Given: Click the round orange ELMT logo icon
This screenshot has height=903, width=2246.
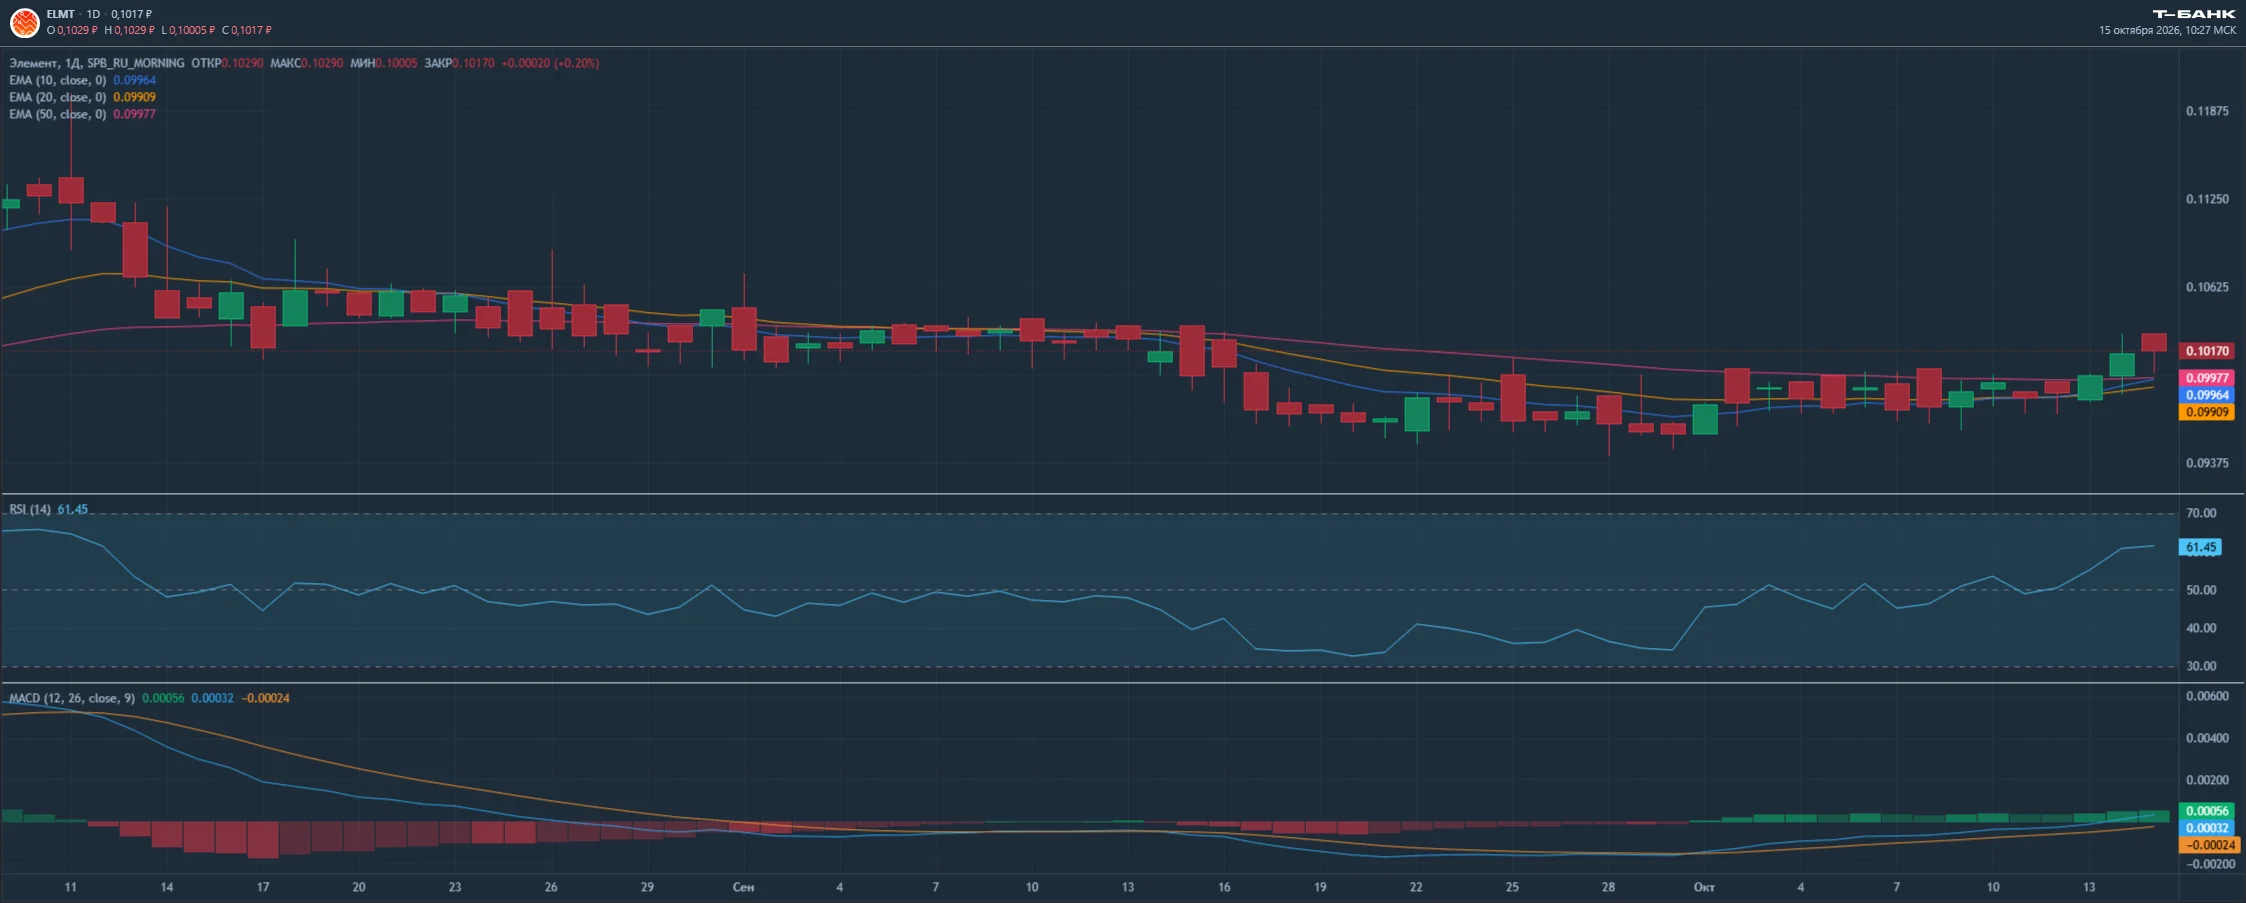Looking at the screenshot, I should [24, 22].
